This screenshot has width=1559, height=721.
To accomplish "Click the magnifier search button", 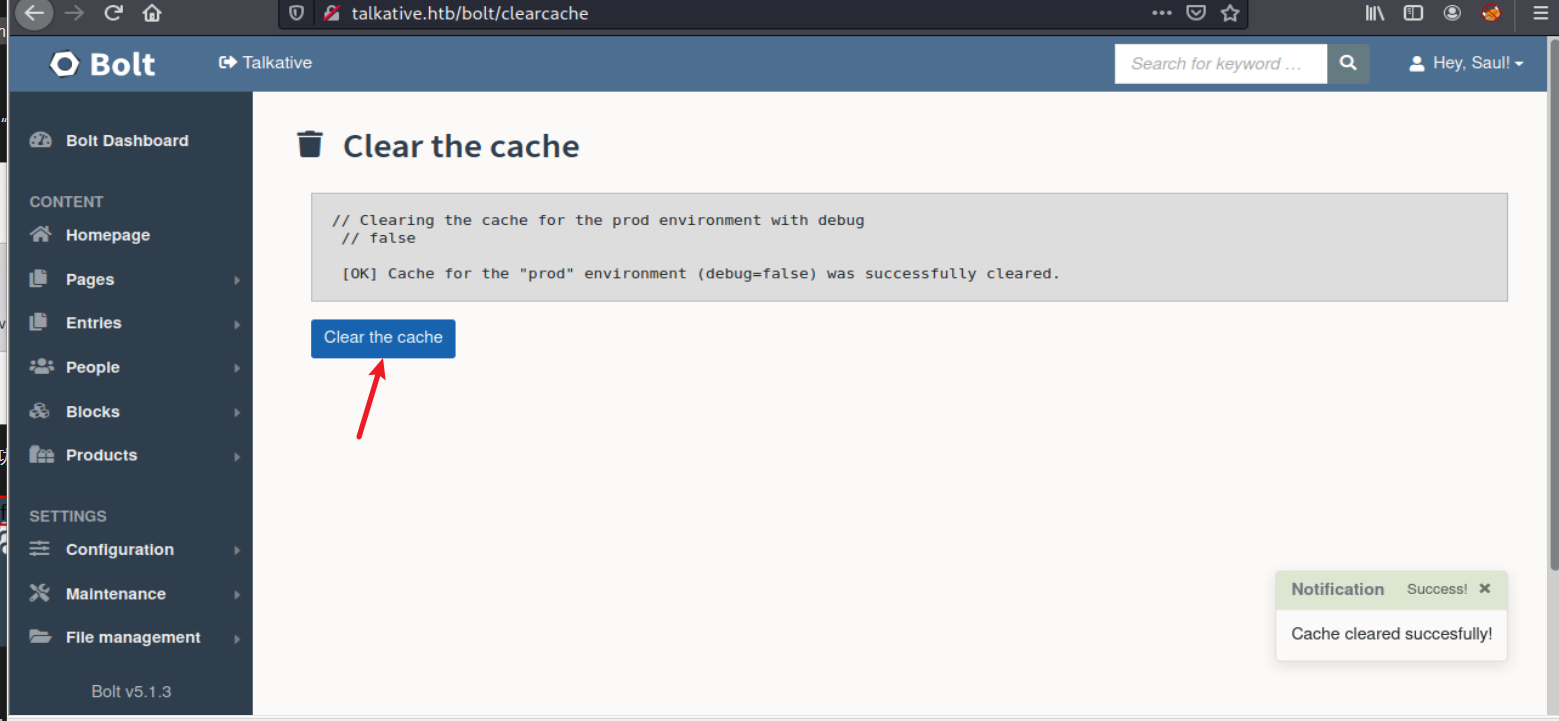I will tap(1348, 63).
